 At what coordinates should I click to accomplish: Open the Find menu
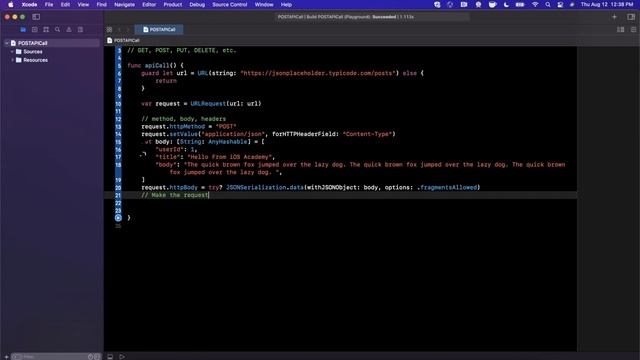tap(102, 4)
